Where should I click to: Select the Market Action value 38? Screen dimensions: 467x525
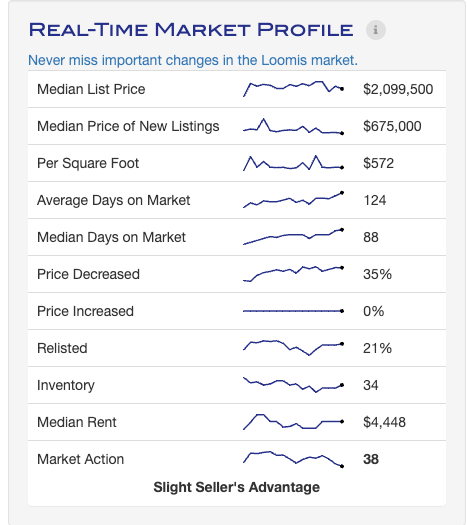coord(371,459)
